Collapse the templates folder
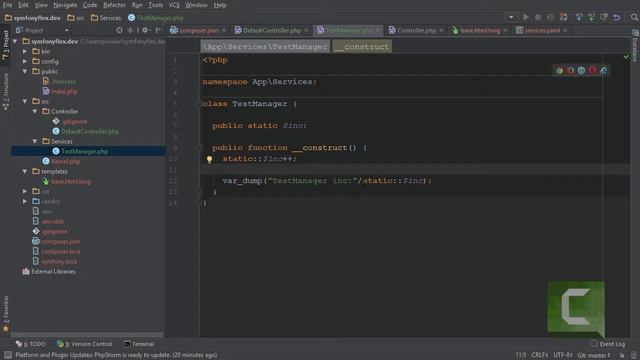640x360 pixels. point(25,171)
